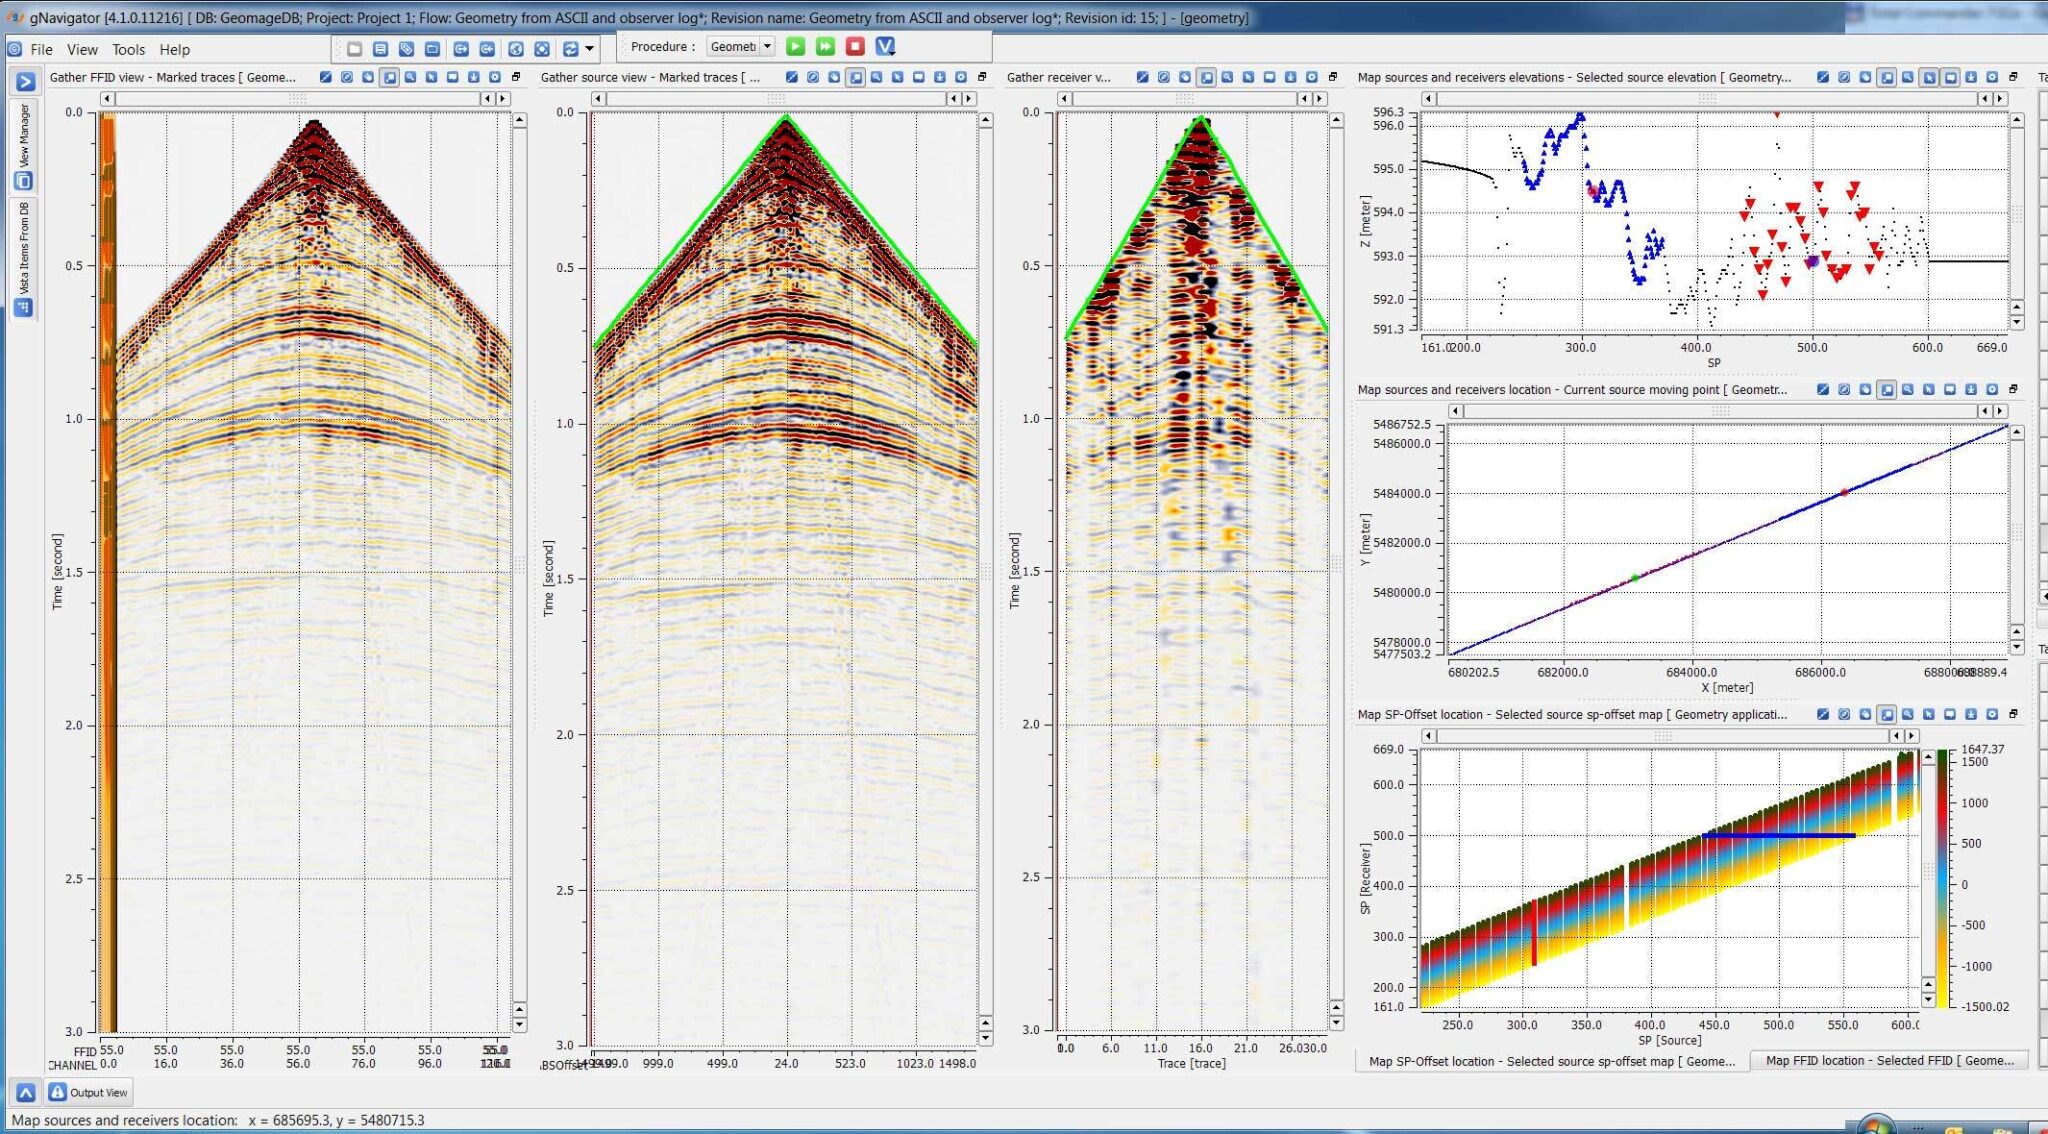Click download icon in Gather FFID view header

[474, 77]
